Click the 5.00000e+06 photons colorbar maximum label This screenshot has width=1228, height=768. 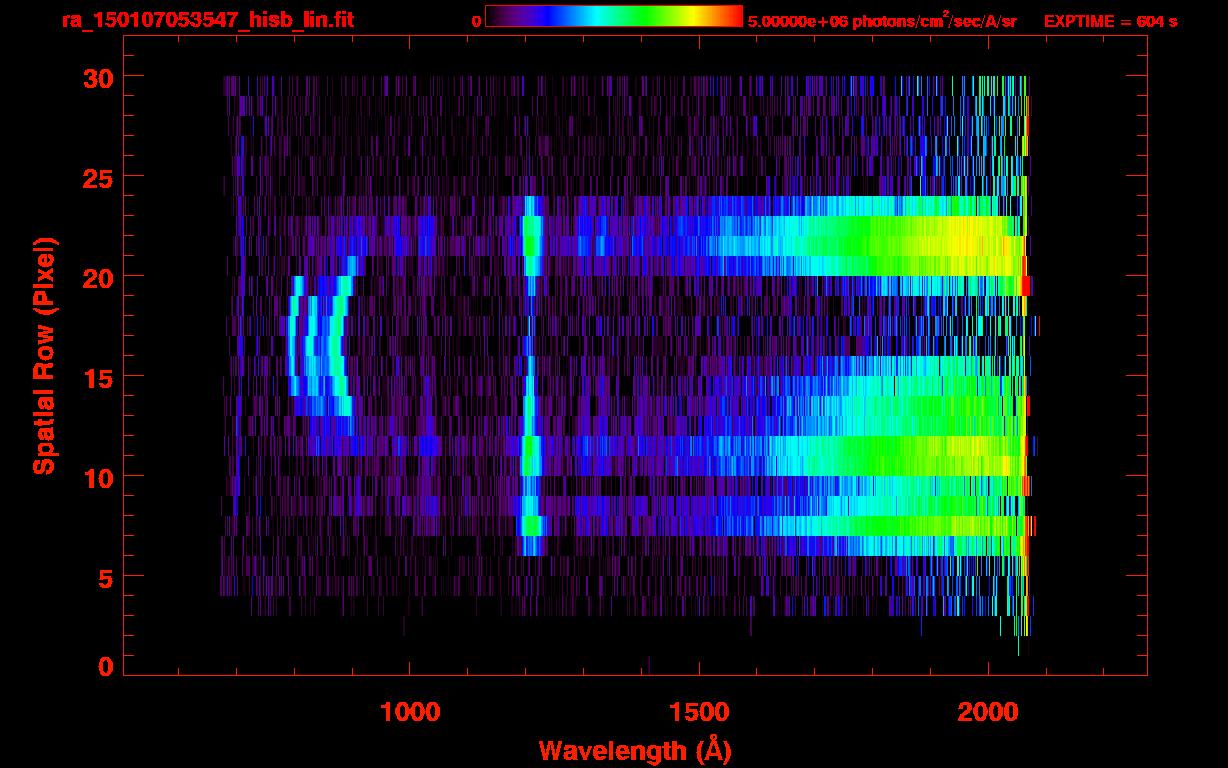[x=882, y=20]
